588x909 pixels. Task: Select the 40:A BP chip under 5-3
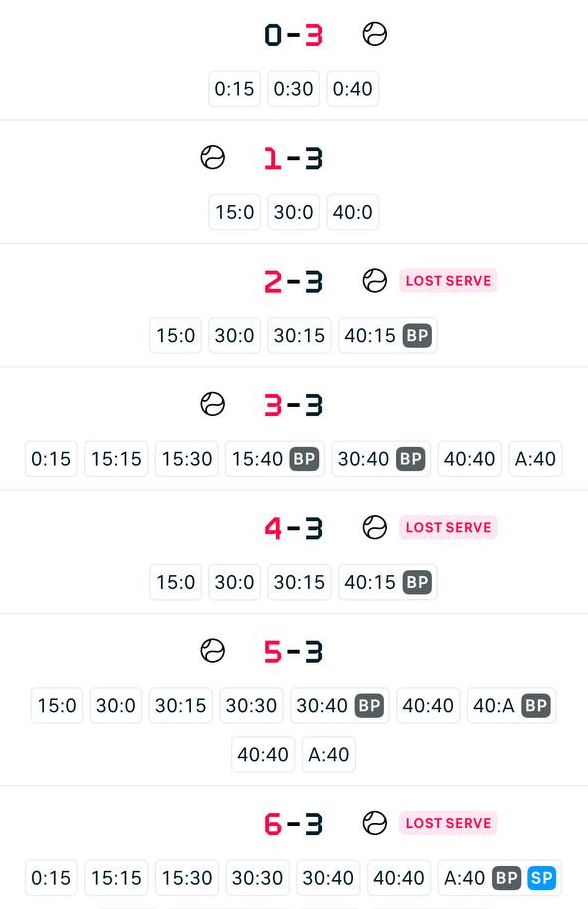(511, 706)
